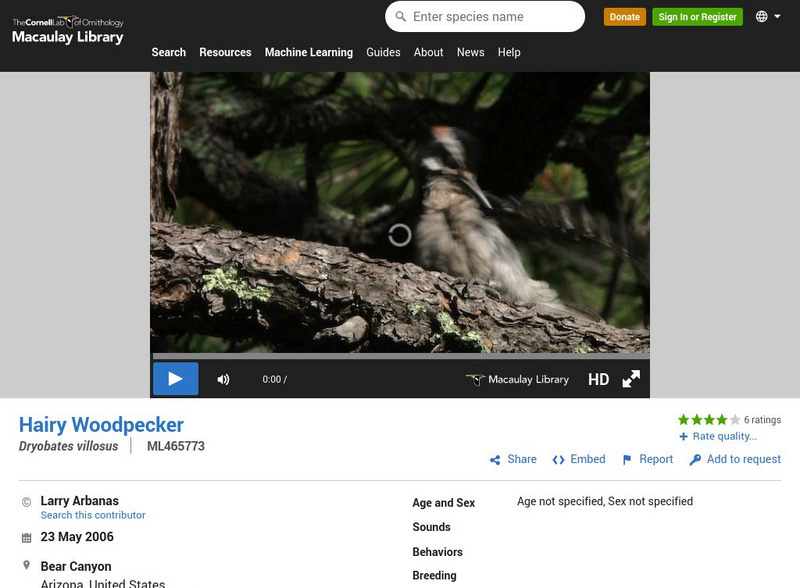Click Search this contributor link
The width and height of the screenshot is (800, 588).
(x=93, y=515)
